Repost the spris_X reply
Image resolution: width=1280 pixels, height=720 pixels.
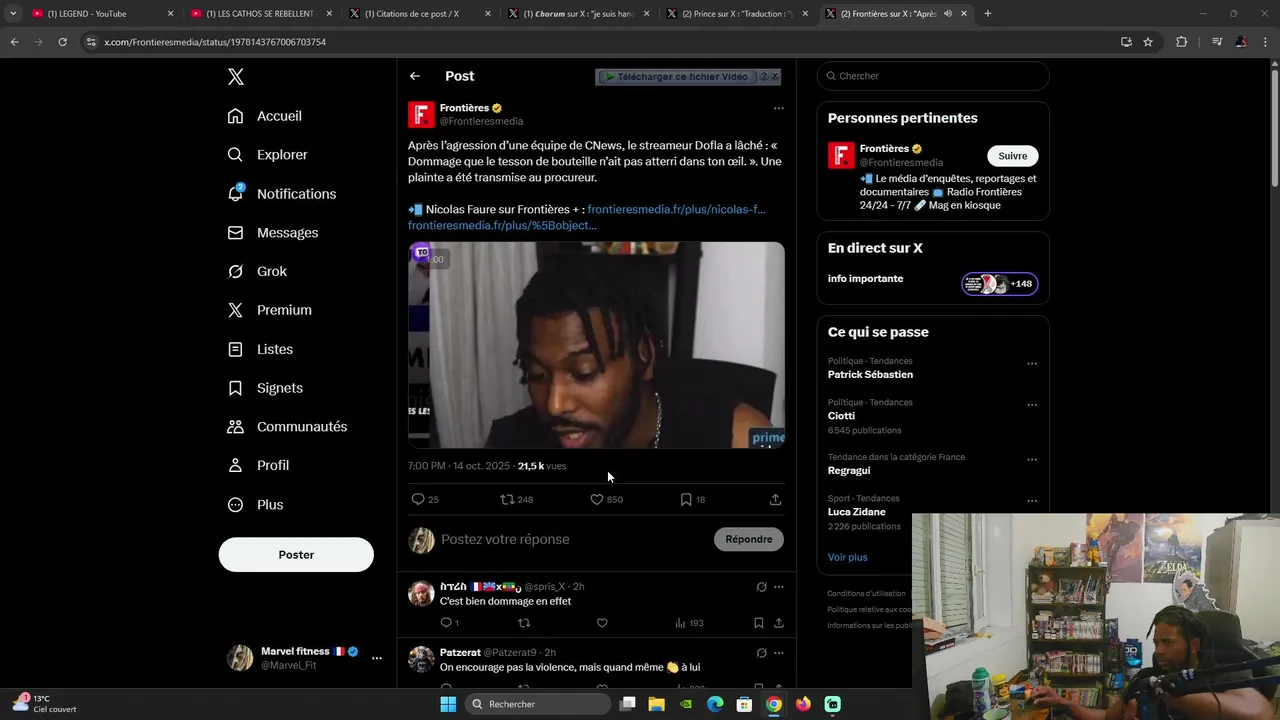point(524,623)
